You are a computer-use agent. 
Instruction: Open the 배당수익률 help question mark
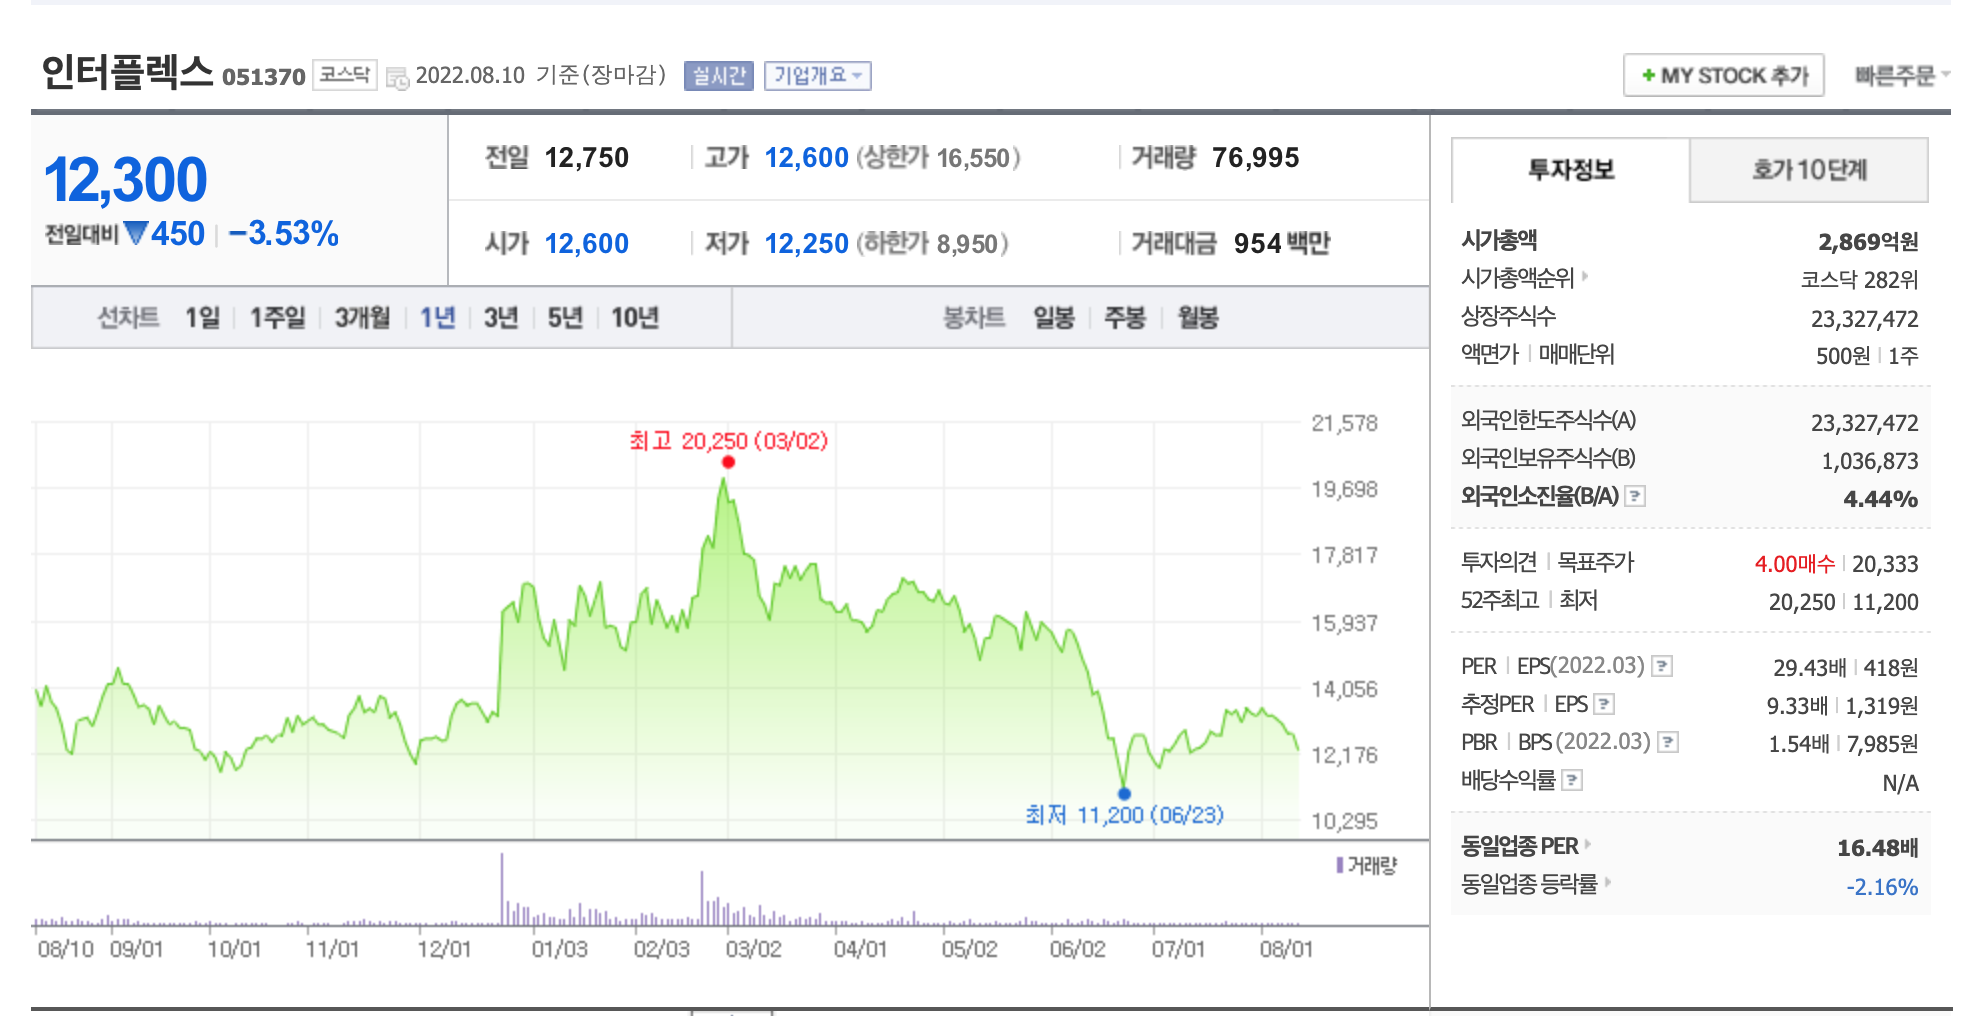[1572, 780]
